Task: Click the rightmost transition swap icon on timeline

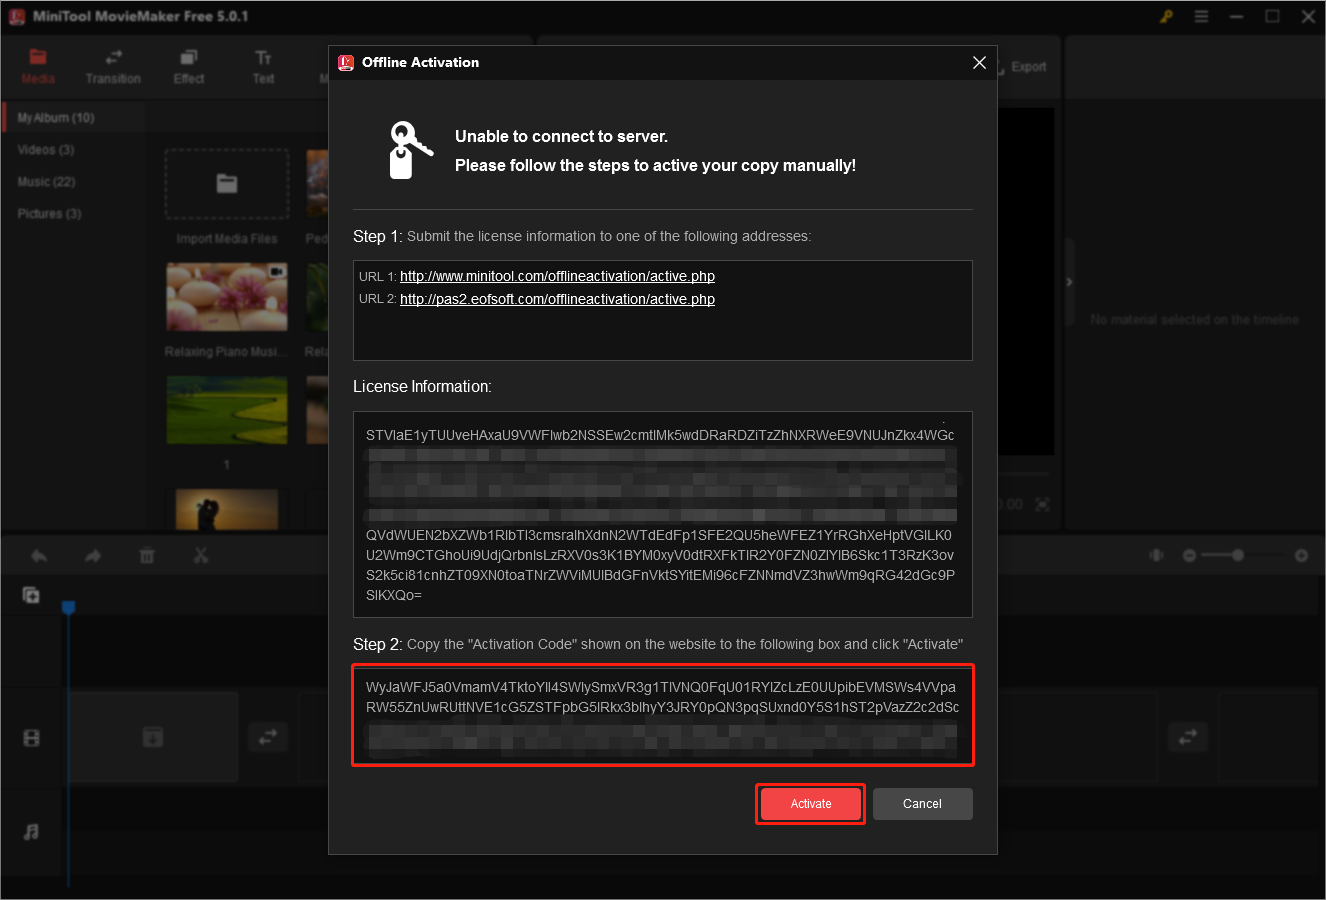Action: (1188, 738)
